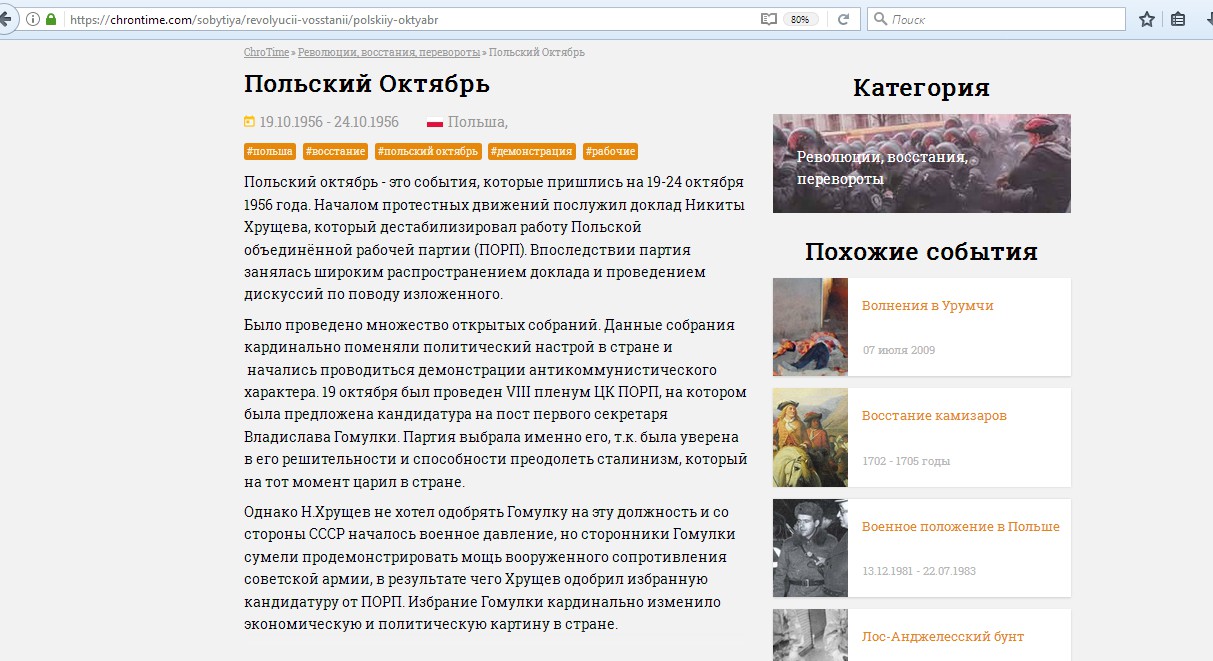Image resolution: width=1213 pixels, height=661 pixels.
Task: Click the Polish flag icon
Action: (x=435, y=123)
